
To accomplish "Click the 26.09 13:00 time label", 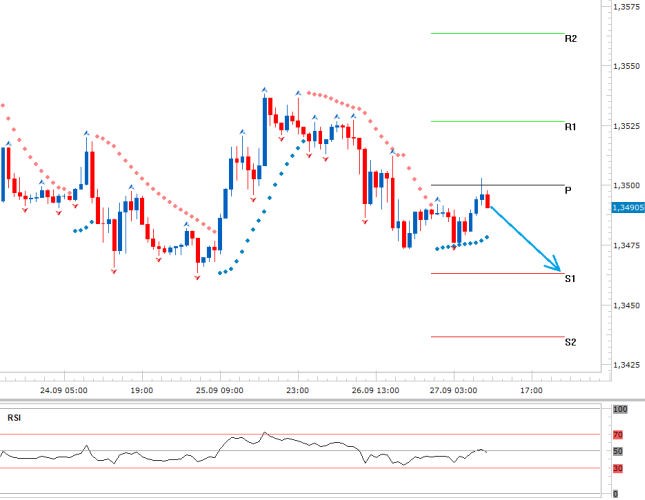I will 375,390.
